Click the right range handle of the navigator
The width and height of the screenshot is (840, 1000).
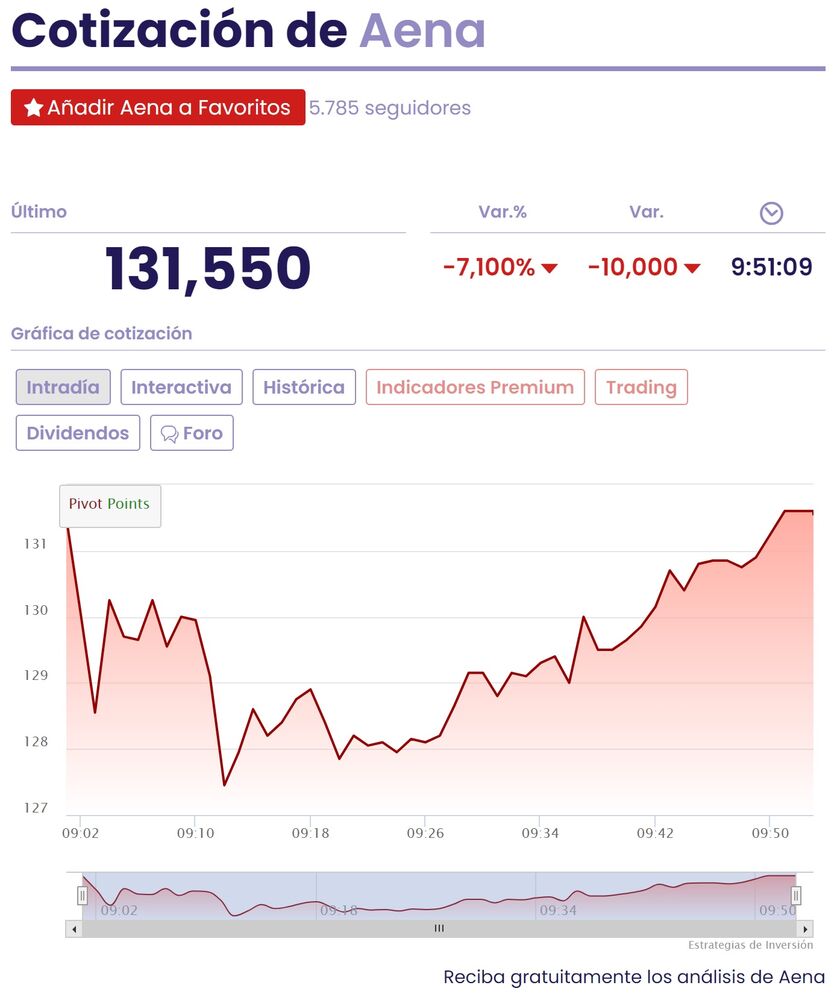796,895
